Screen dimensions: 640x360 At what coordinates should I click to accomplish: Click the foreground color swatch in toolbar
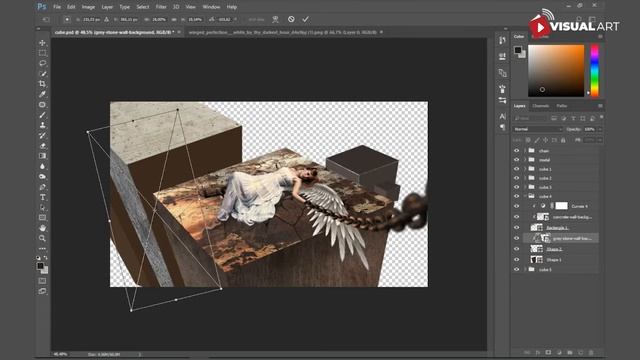pyautogui.click(x=40, y=266)
